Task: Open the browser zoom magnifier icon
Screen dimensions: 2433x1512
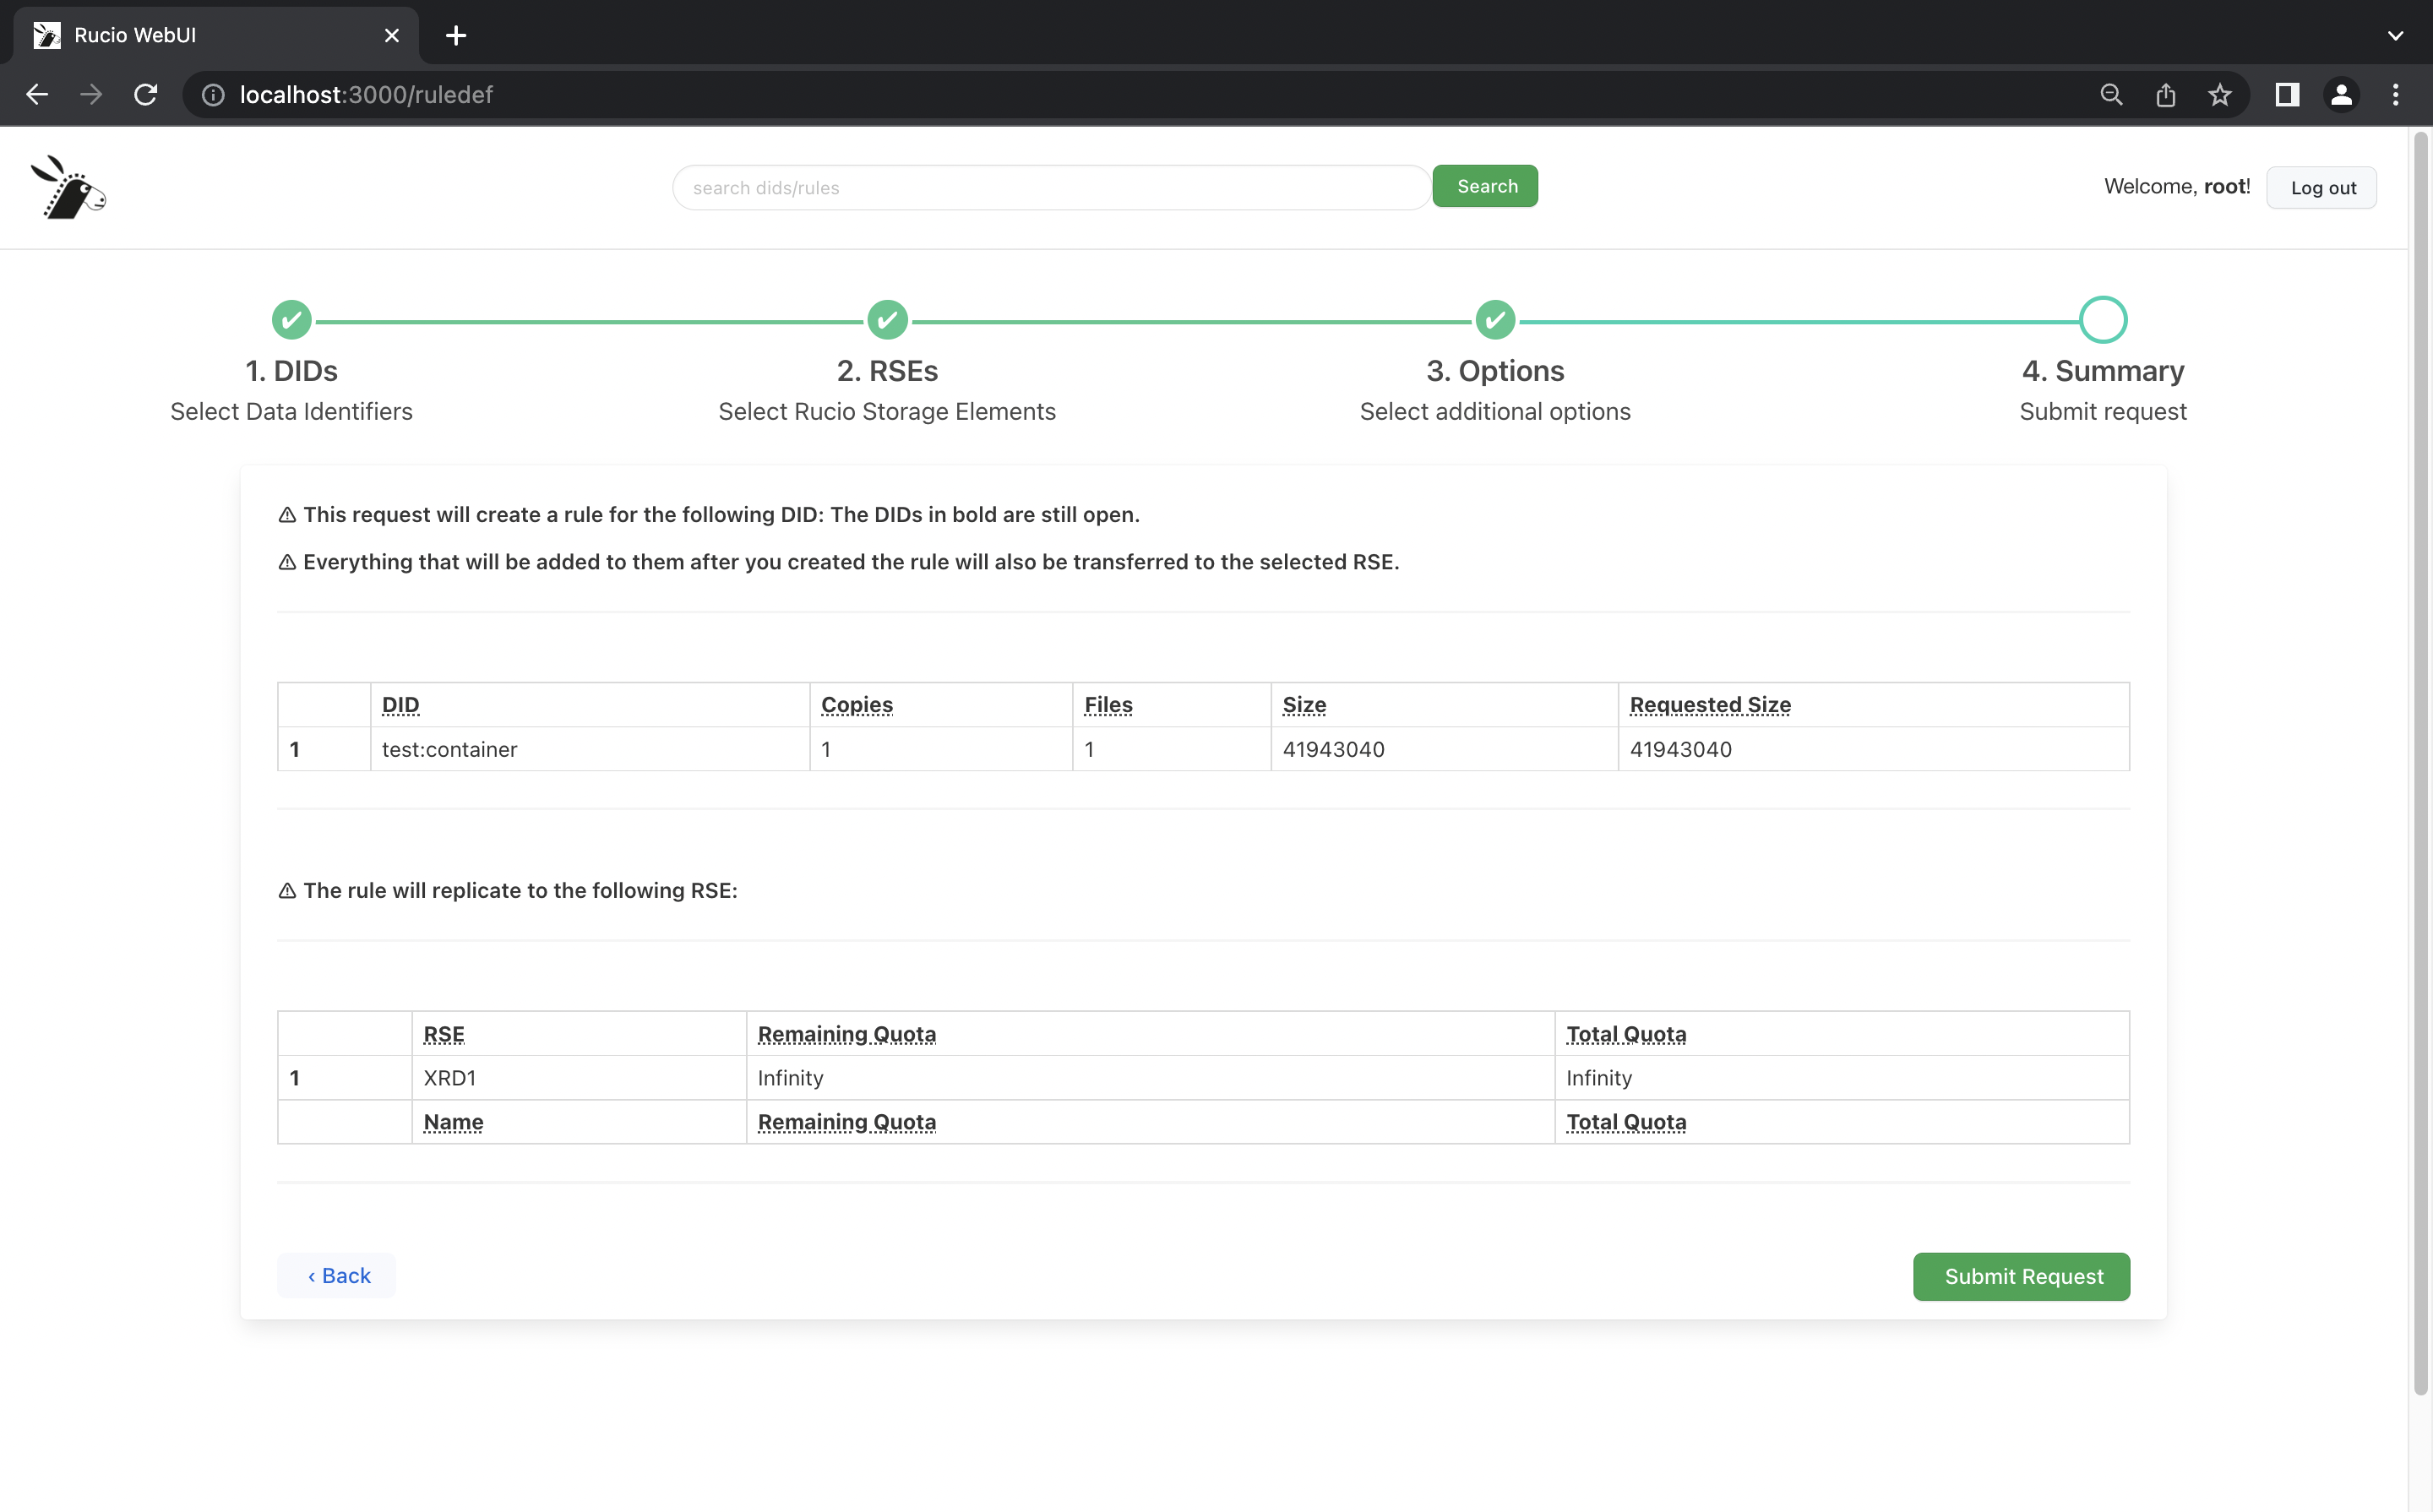Action: click(x=2110, y=94)
